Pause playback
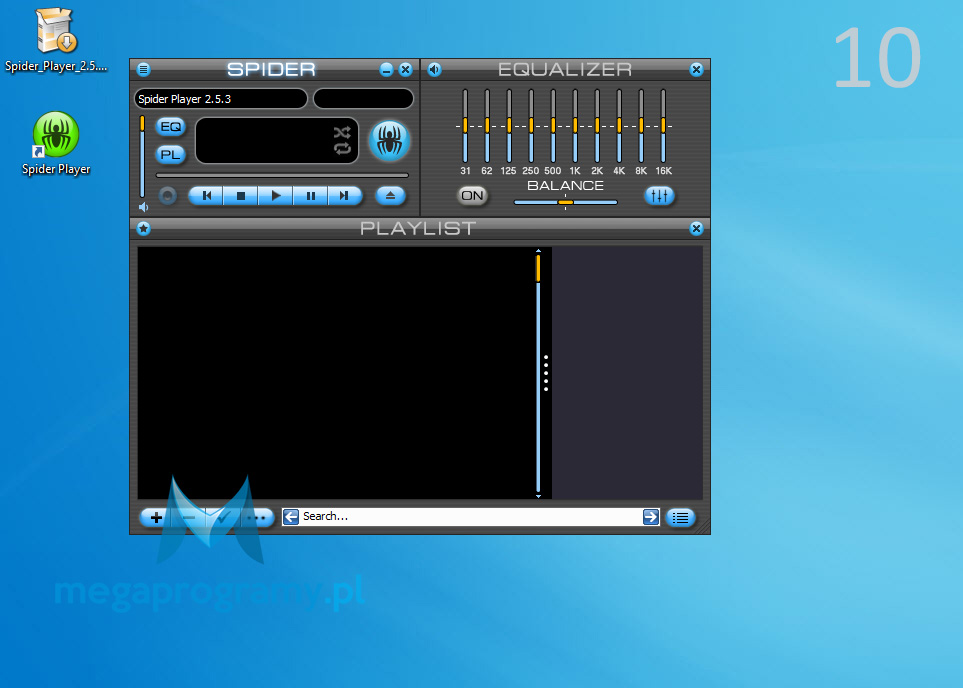Viewport: 963px width, 688px height. [x=310, y=196]
